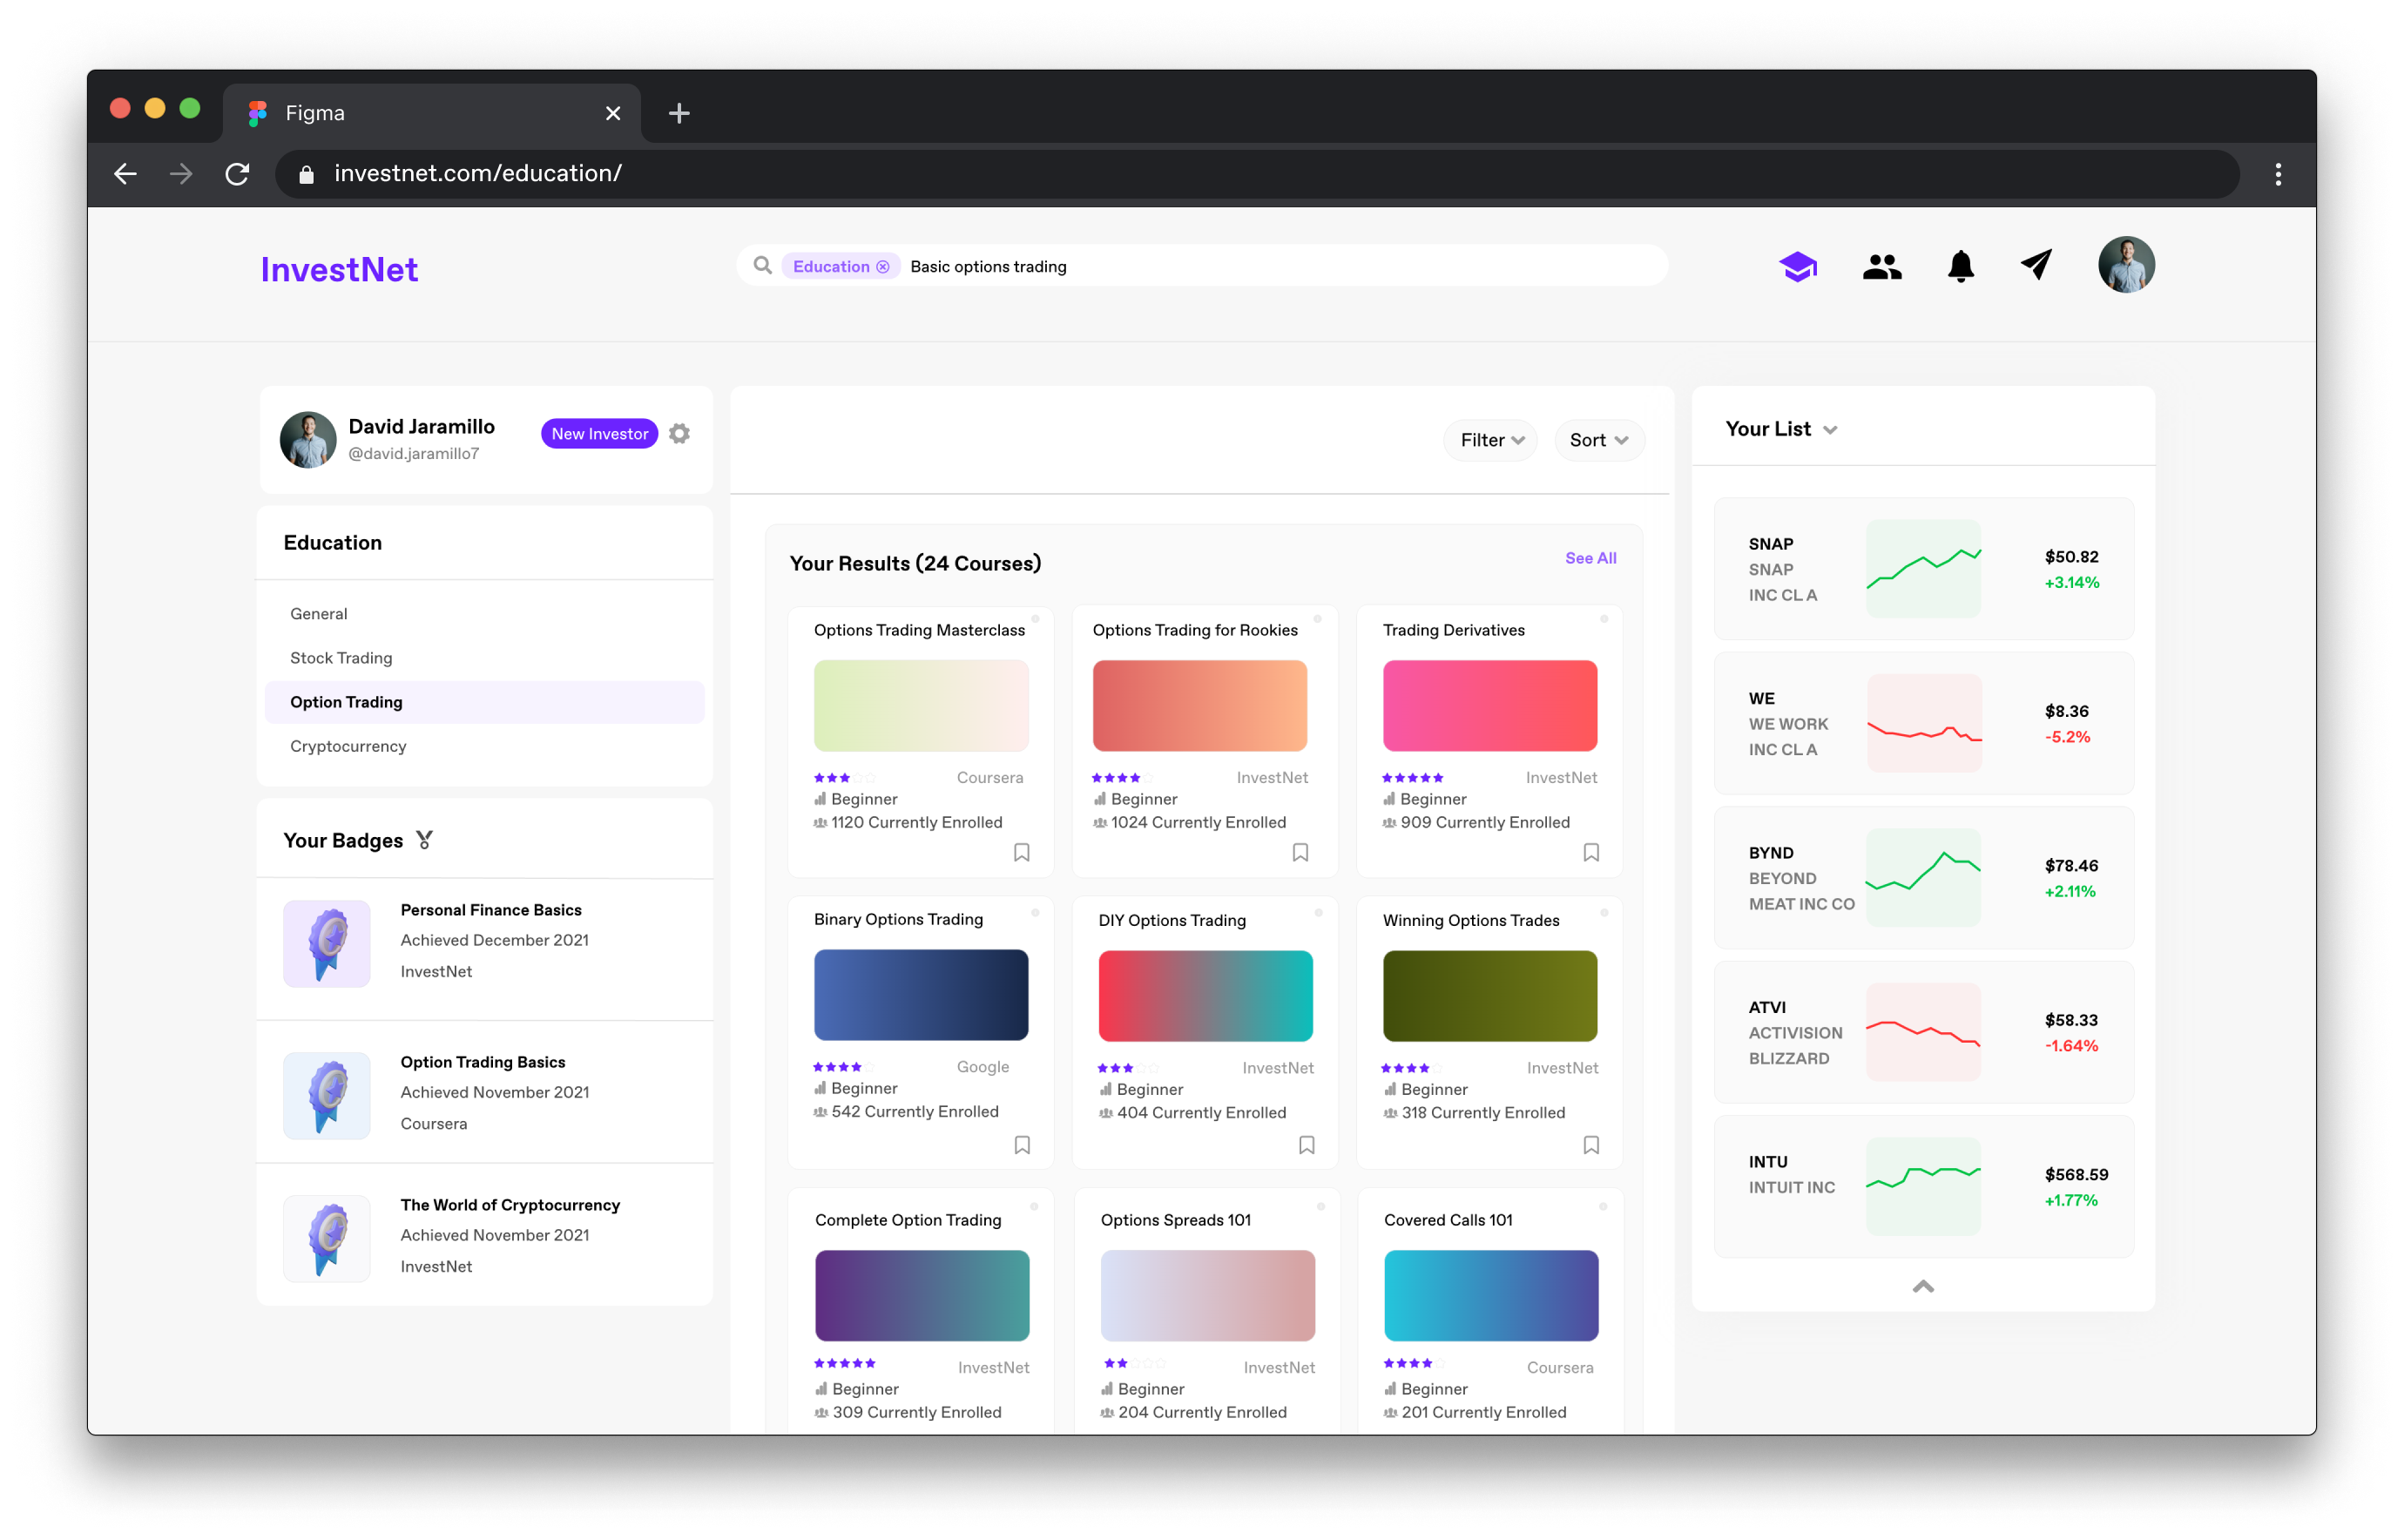
Task: Click the Option Trading Basics badge icon
Action: coord(327,1095)
